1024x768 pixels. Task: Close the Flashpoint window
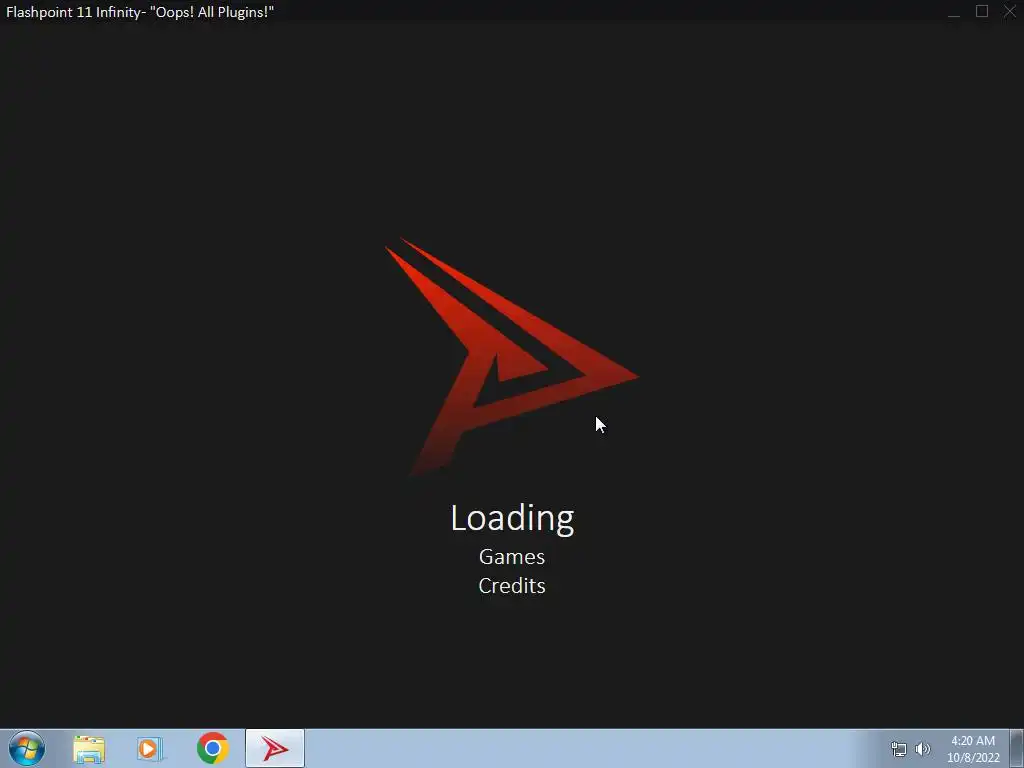[1010, 11]
